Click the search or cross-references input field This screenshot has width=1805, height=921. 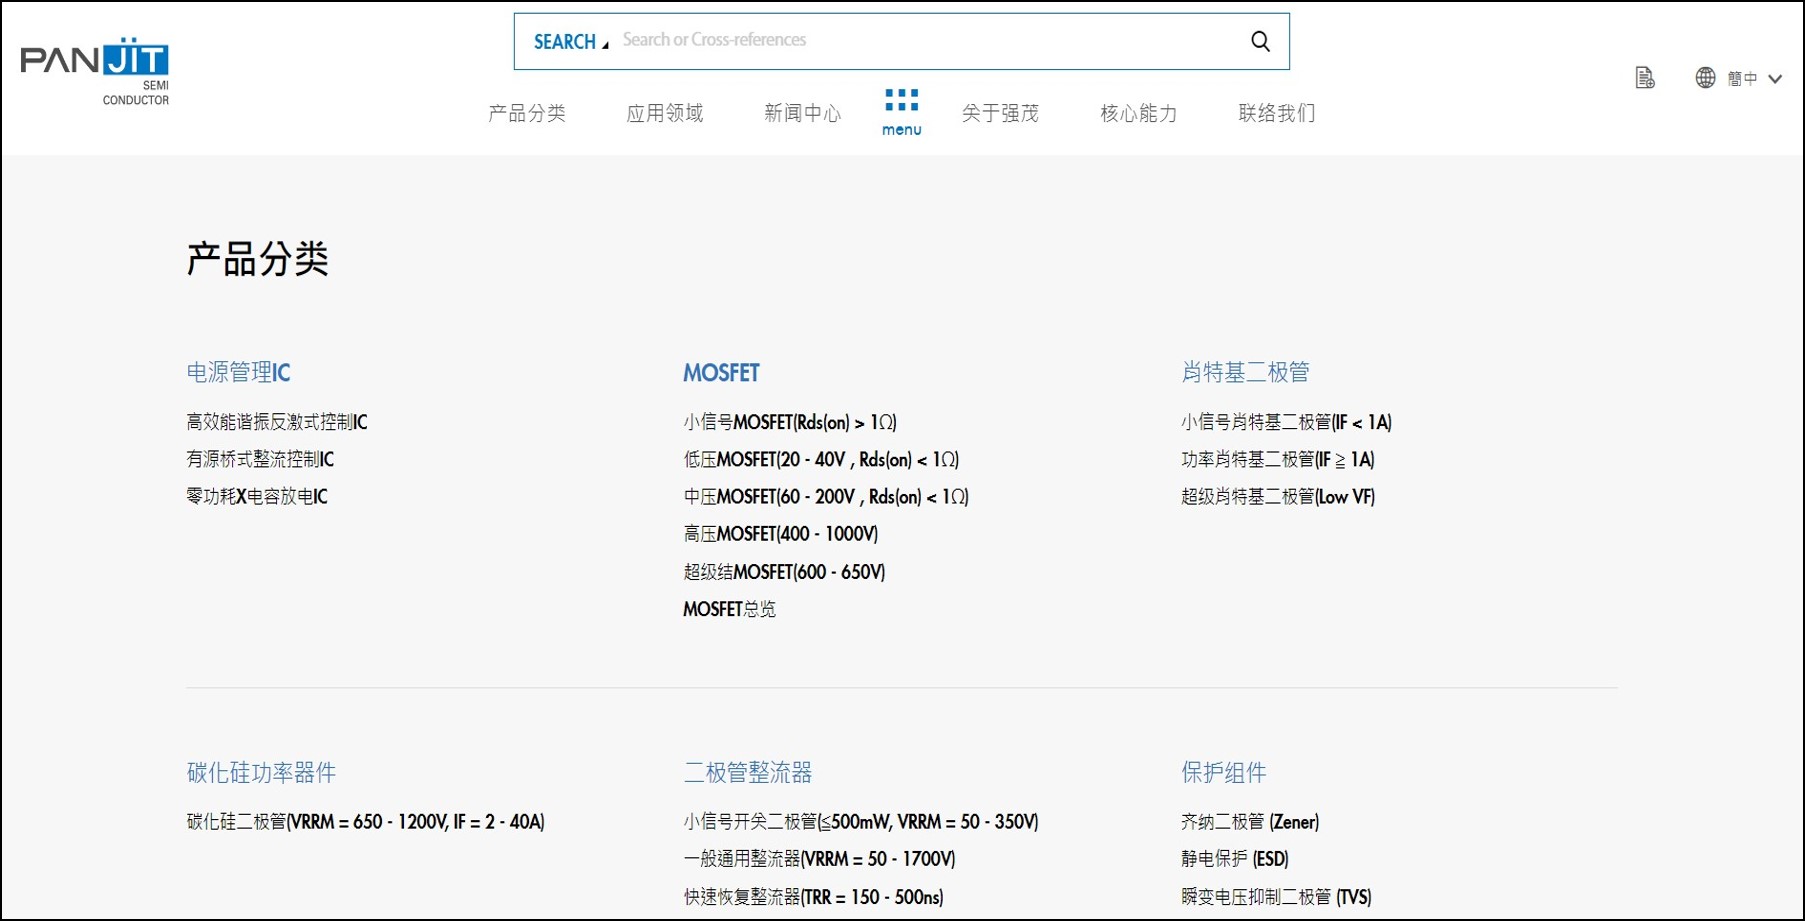tap(920, 40)
